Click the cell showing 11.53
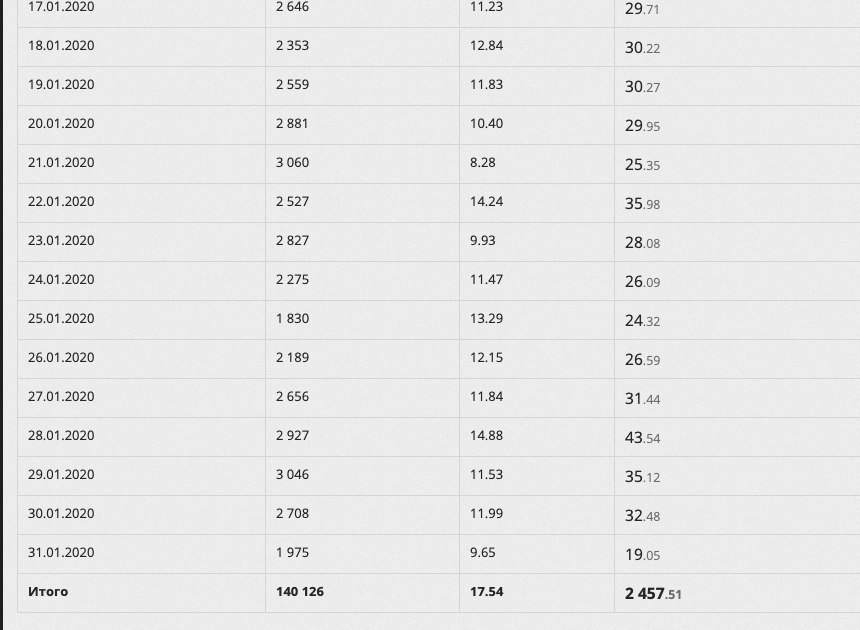The width and height of the screenshot is (860, 630). pos(486,475)
